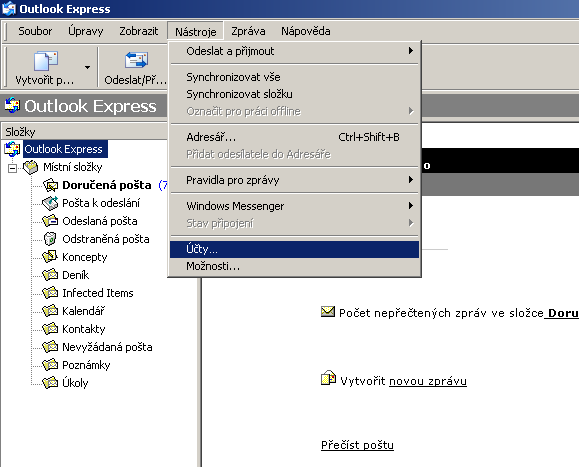Click the Odeslaná pošta folder icon
579x467 pixels.
click(x=50, y=221)
